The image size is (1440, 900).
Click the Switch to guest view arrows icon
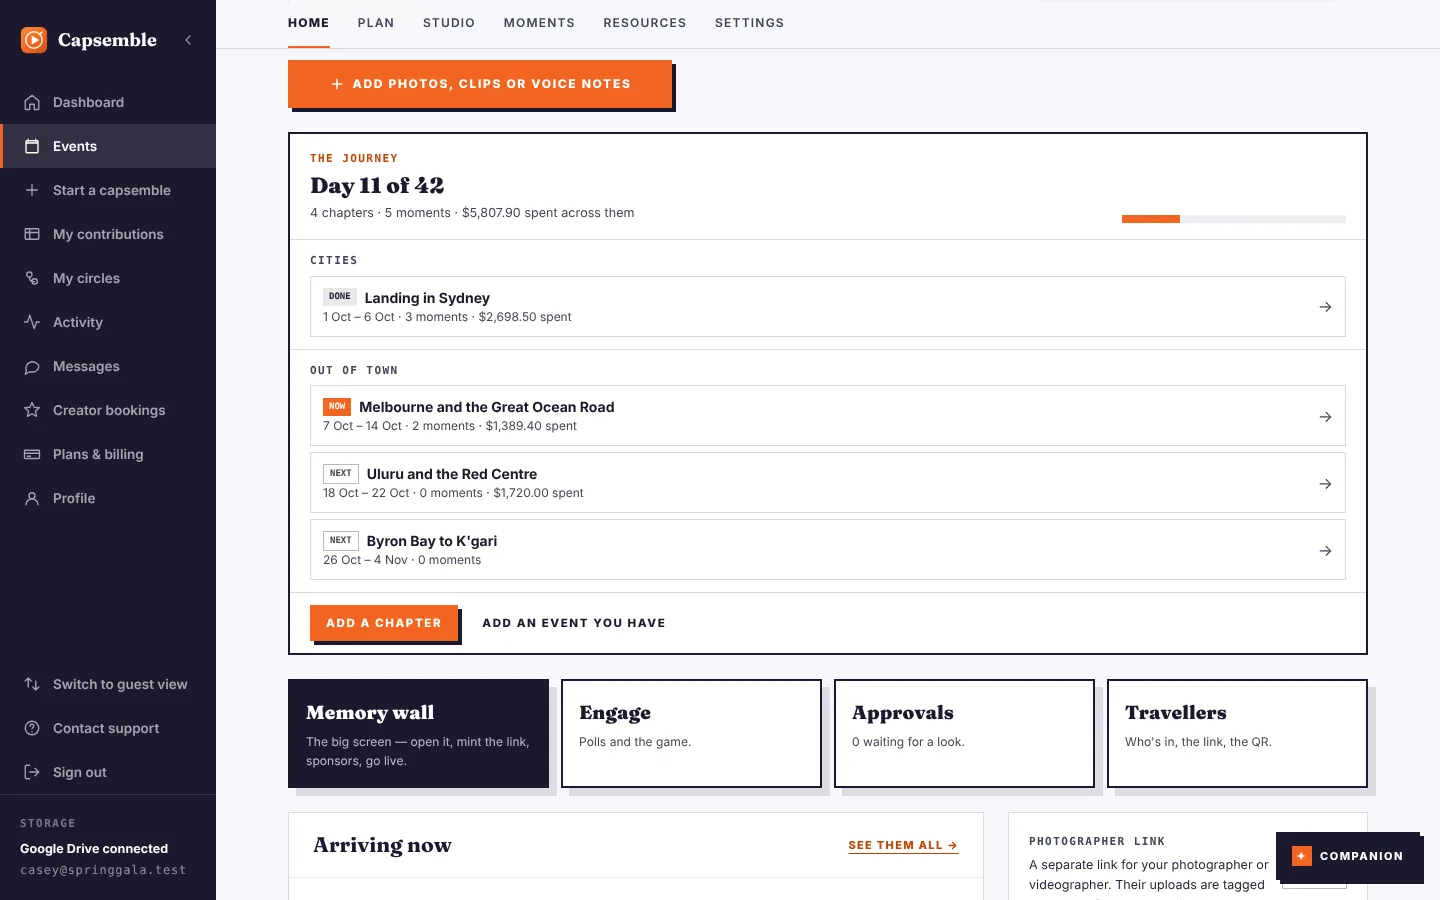(x=32, y=684)
